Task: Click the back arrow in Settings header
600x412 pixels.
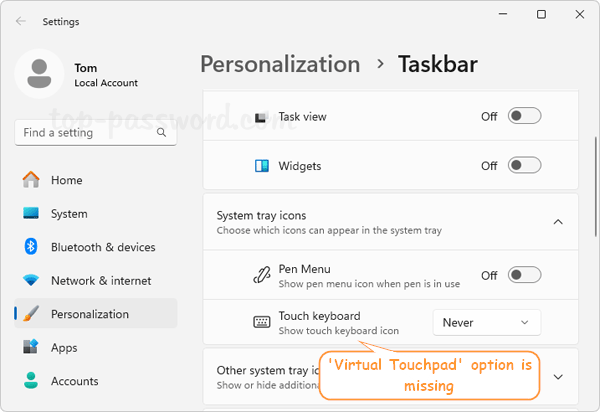Action: pos(22,21)
